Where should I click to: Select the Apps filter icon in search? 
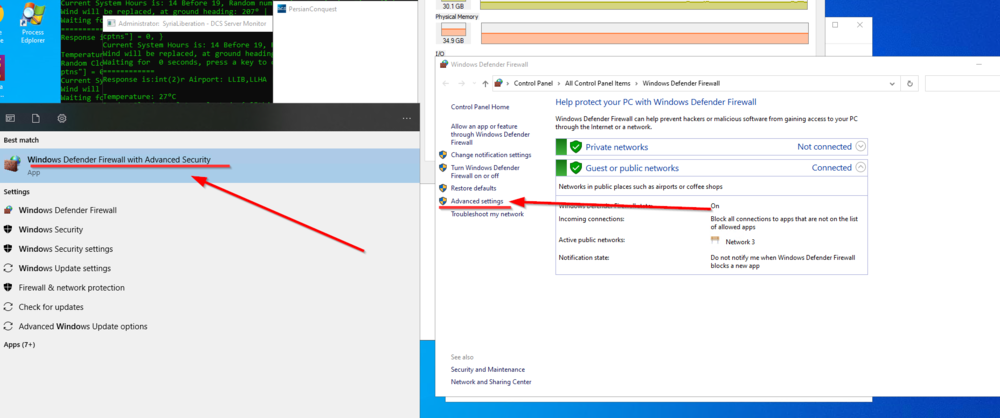point(10,118)
